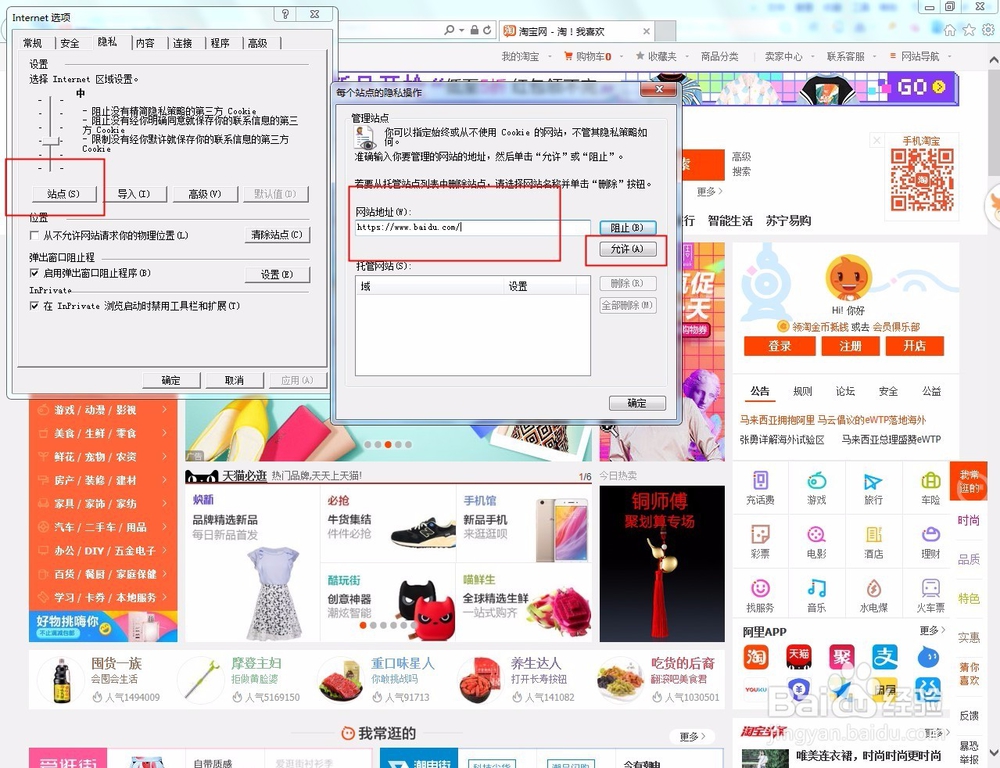Click the orange 开店 button
Screen dimensions: 1000x768
point(915,346)
